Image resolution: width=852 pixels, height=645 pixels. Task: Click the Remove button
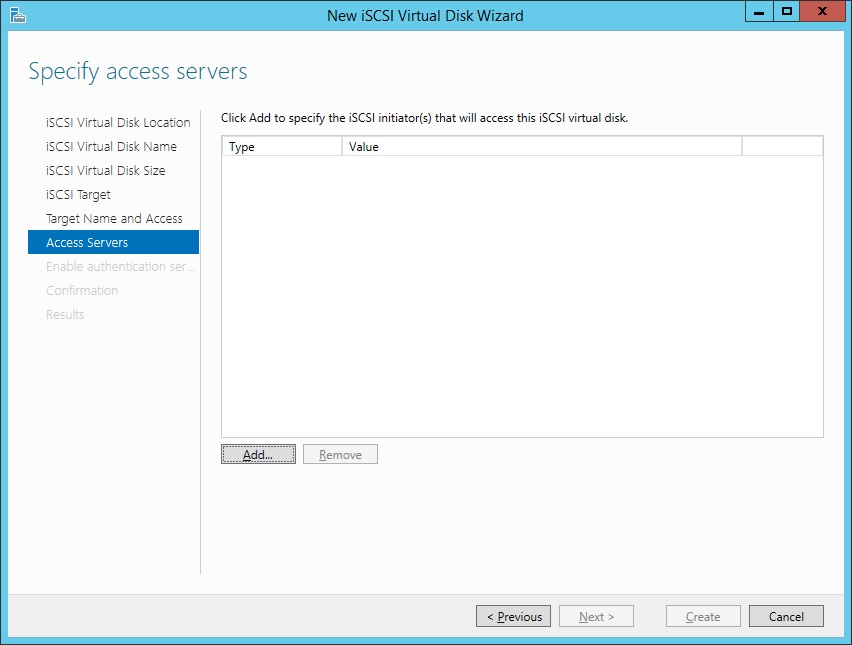pos(340,455)
